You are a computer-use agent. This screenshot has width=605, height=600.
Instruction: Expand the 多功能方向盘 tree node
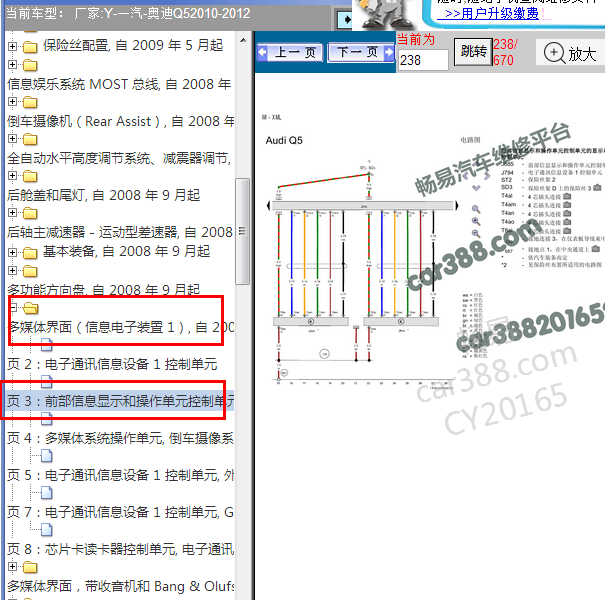[12, 270]
